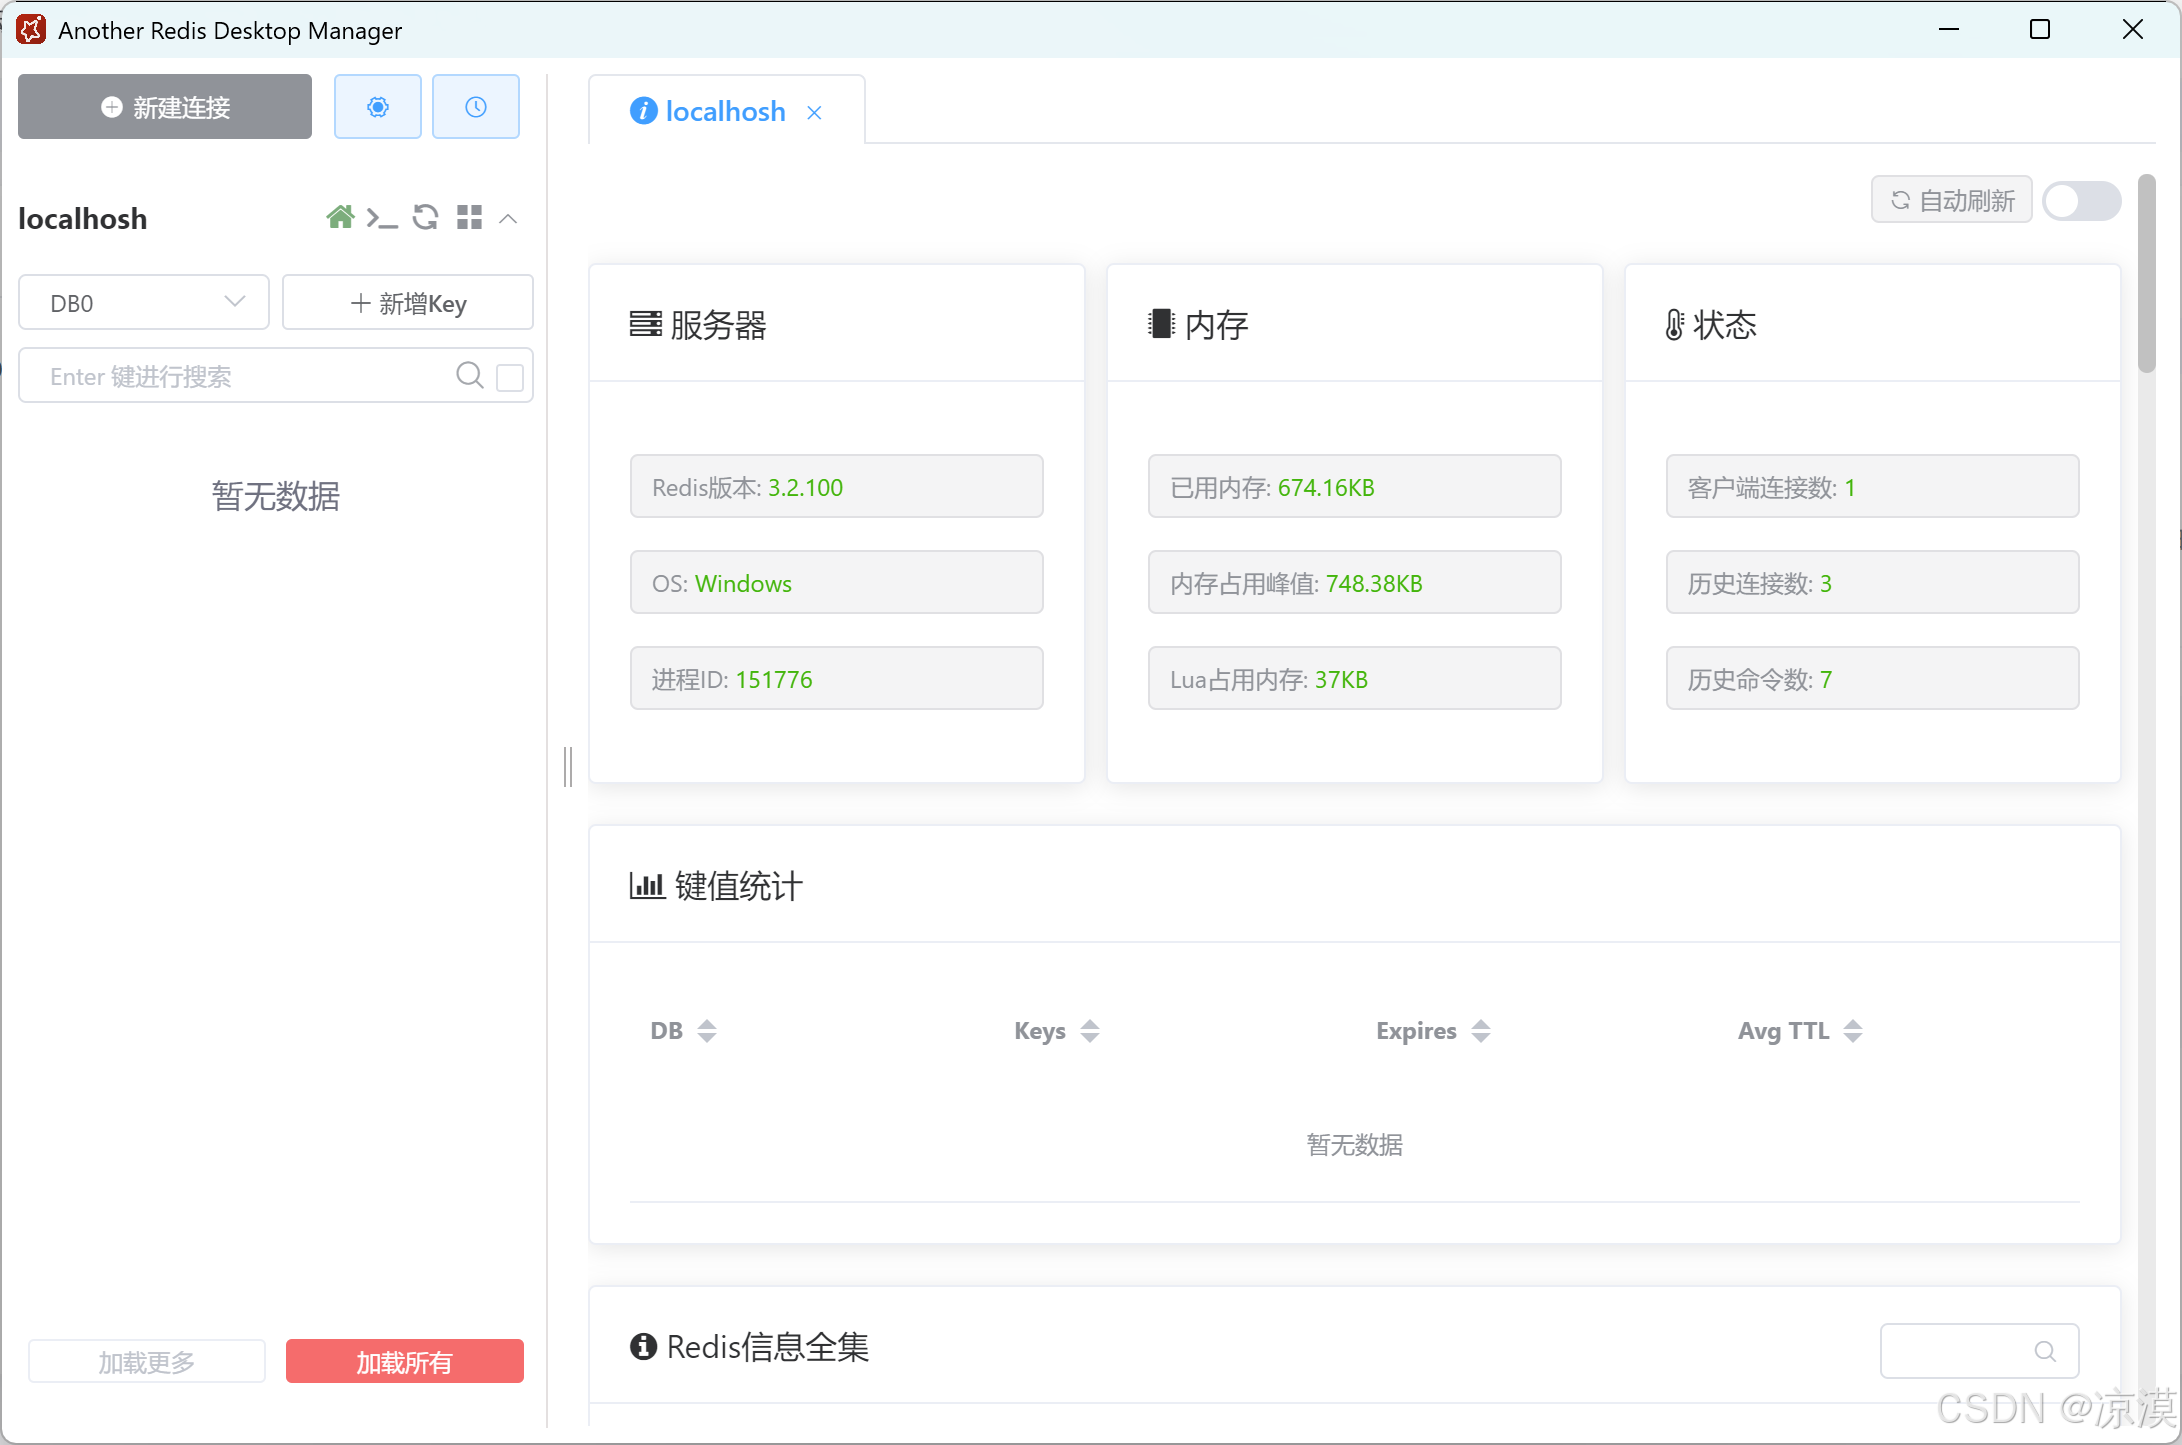Open the Redis console terminal icon
The width and height of the screenshot is (2182, 1445).
(381, 217)
